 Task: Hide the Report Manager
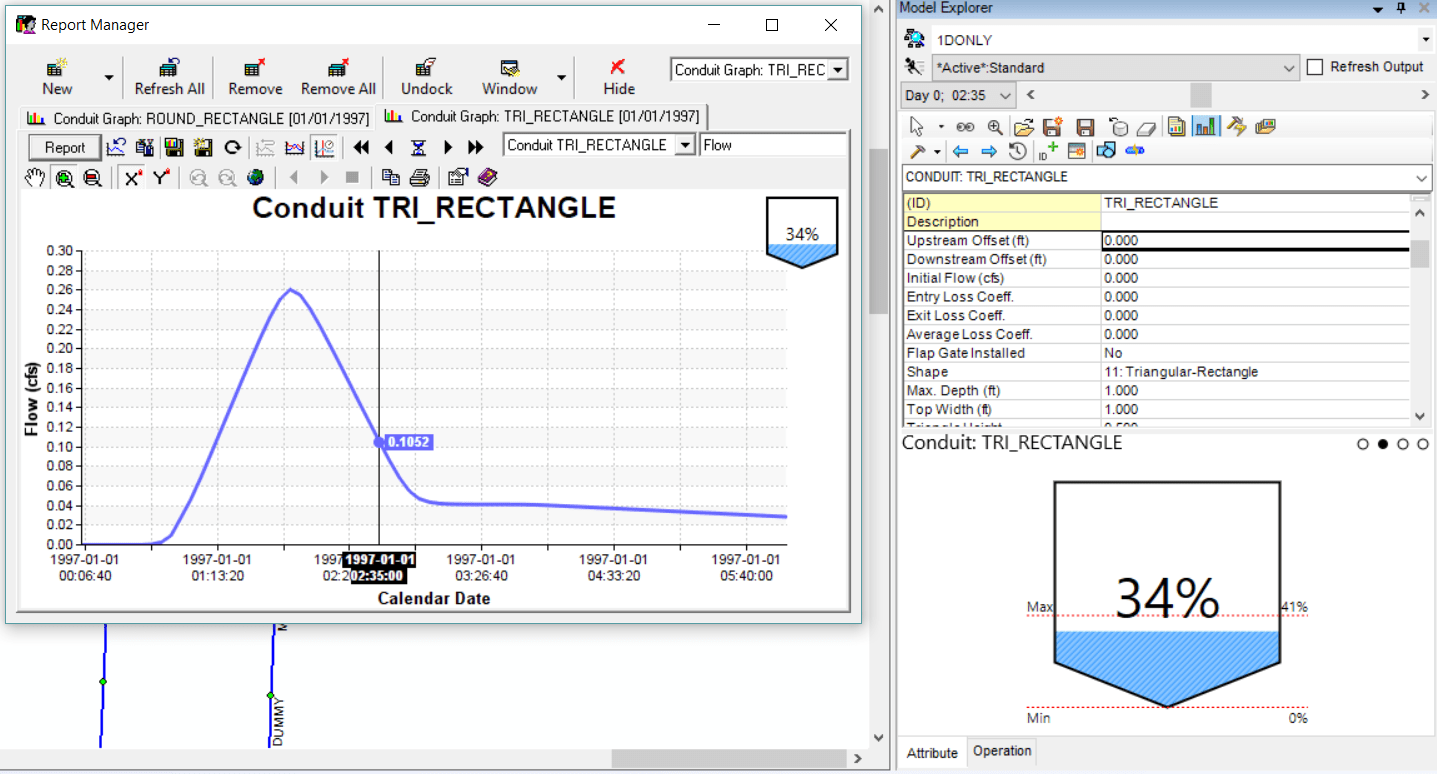point(619,77)
